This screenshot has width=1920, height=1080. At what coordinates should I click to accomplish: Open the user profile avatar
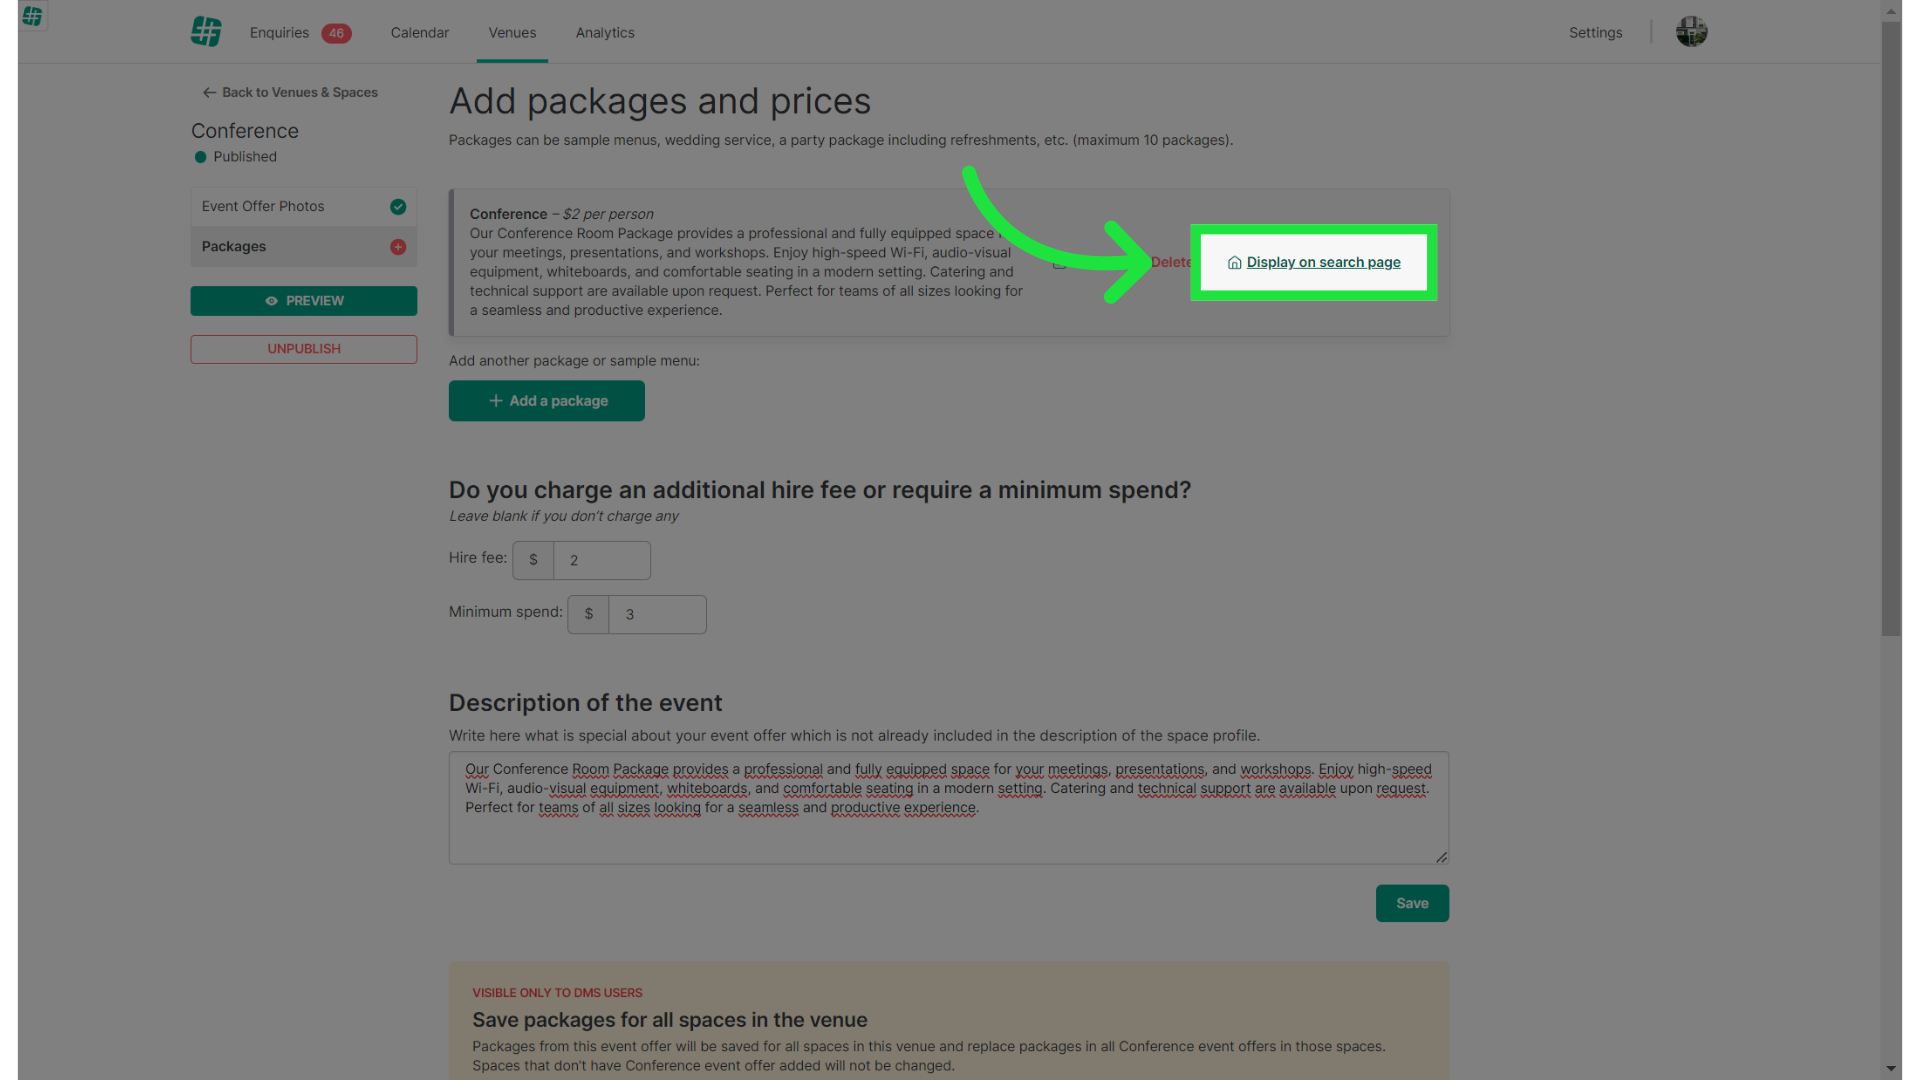pyautogui.click(x=1691, y=32)
